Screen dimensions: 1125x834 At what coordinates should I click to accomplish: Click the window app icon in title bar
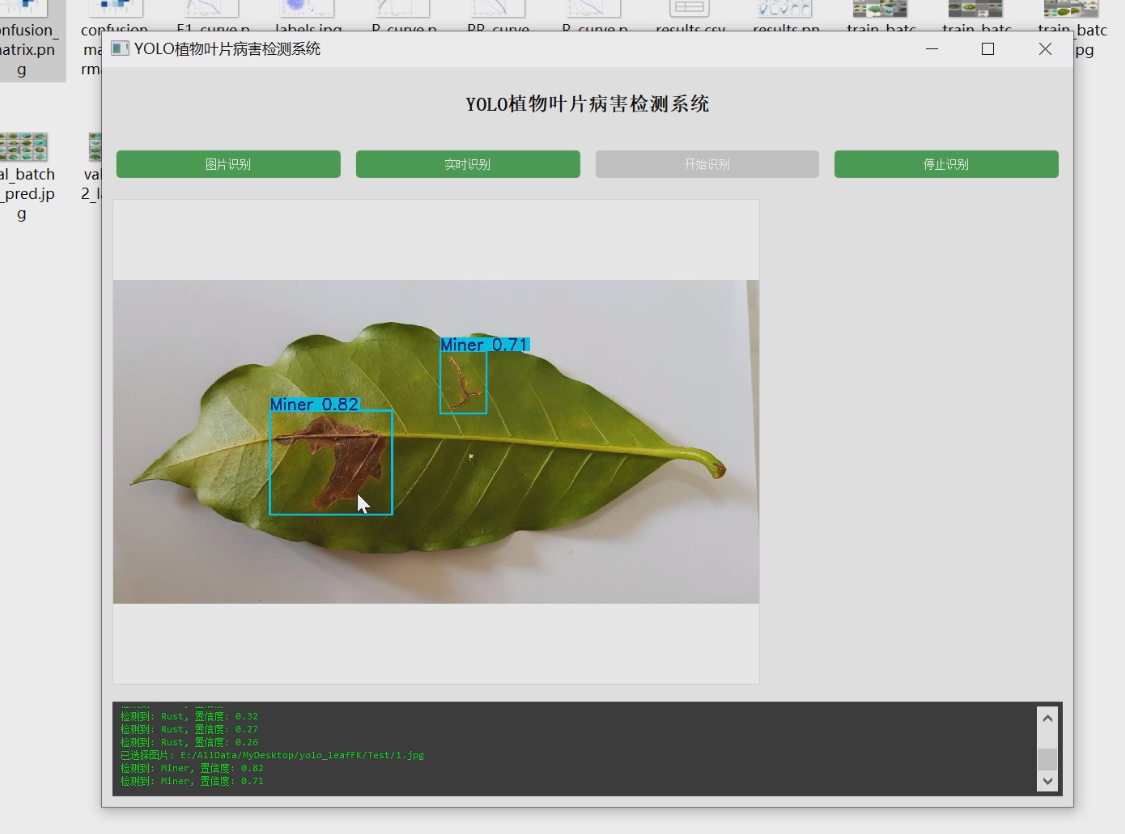coord(121,49)
